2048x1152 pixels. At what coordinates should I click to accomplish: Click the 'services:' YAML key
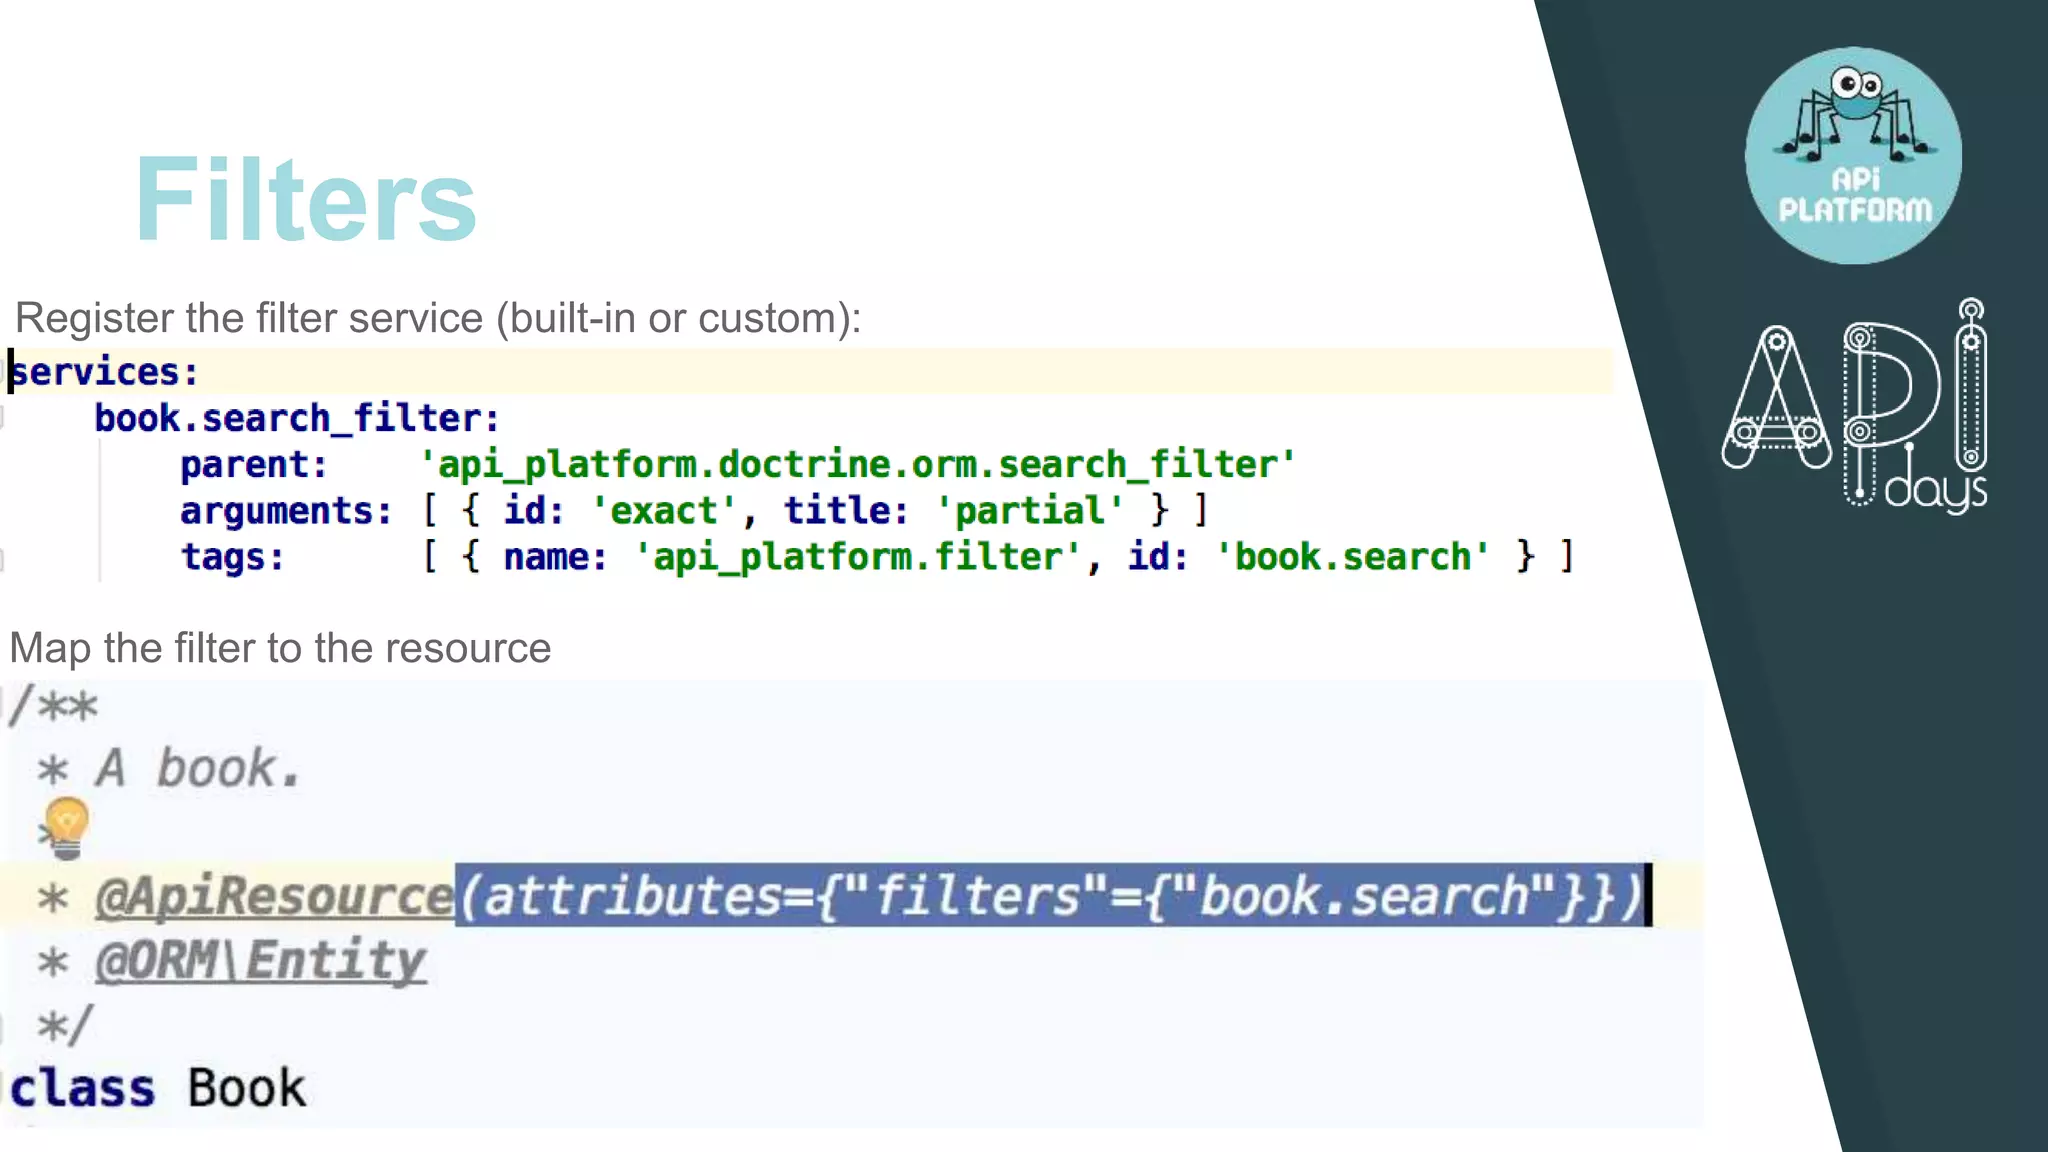pos(104,372)
